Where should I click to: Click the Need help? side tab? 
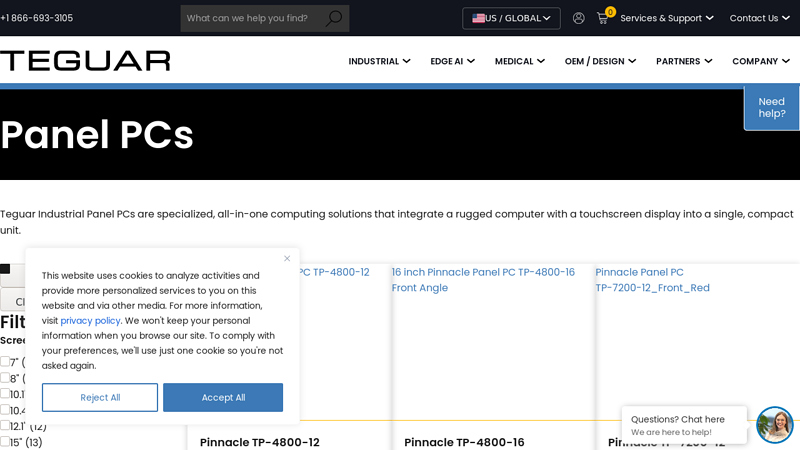point(771,107)
